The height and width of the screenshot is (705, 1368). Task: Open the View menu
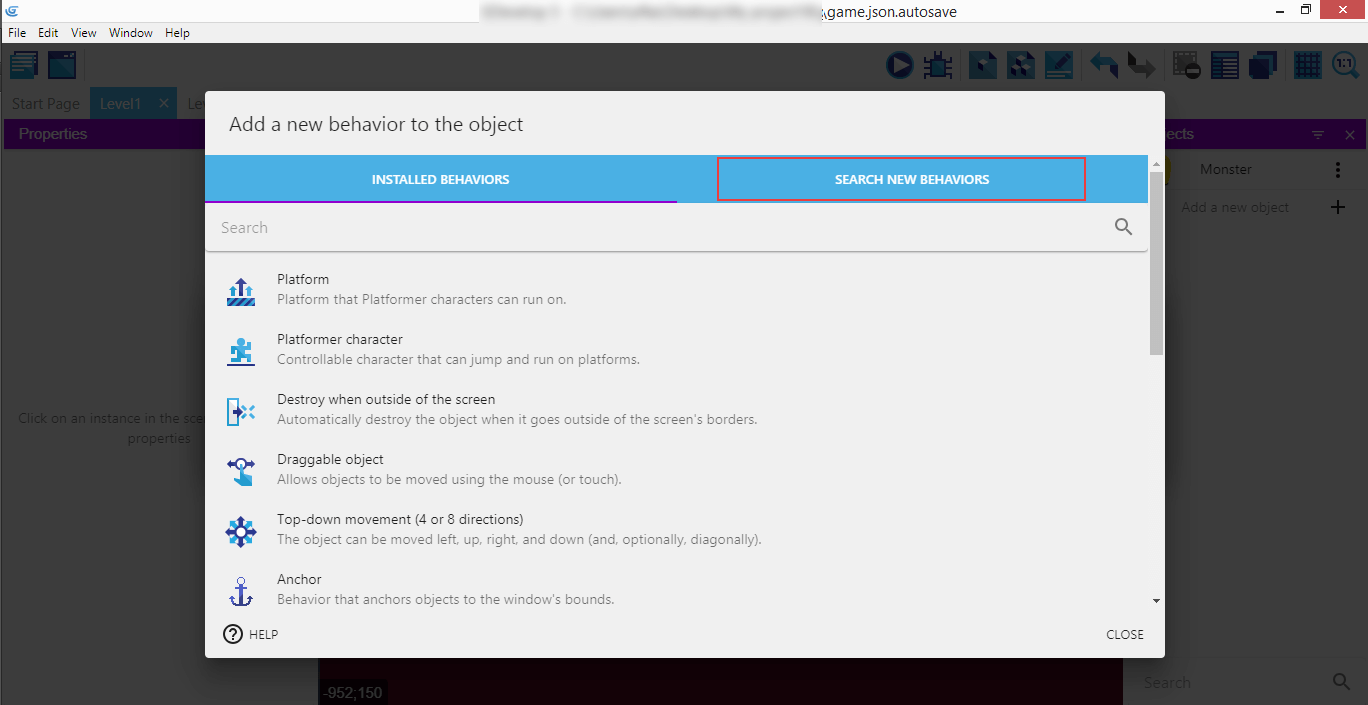click(x=84, y=33)
